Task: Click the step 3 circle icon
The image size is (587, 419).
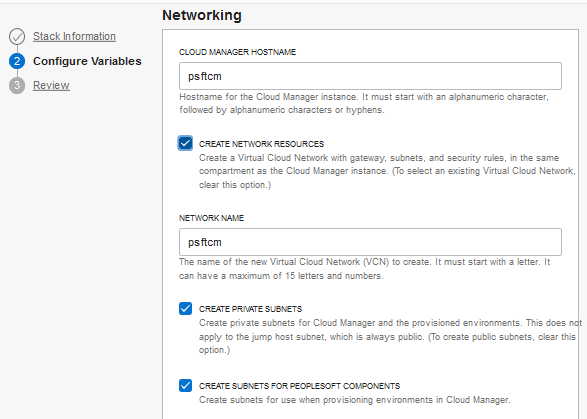Action: click(x=17, y=85)
